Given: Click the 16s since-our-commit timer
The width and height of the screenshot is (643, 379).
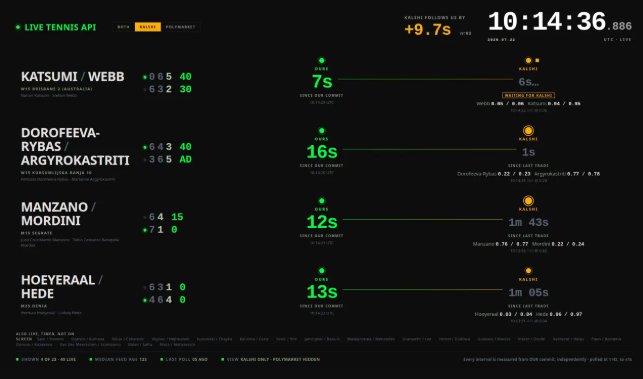Looking at the screenshot, I should pyautogui.click(x=322, y=152).
